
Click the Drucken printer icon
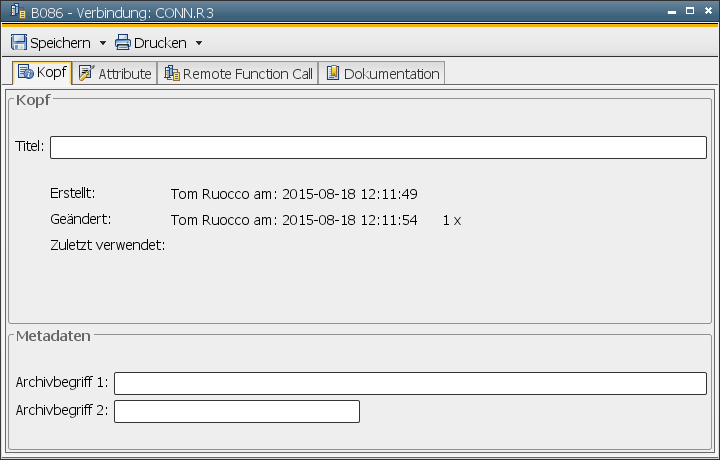[x=123, y=42]
